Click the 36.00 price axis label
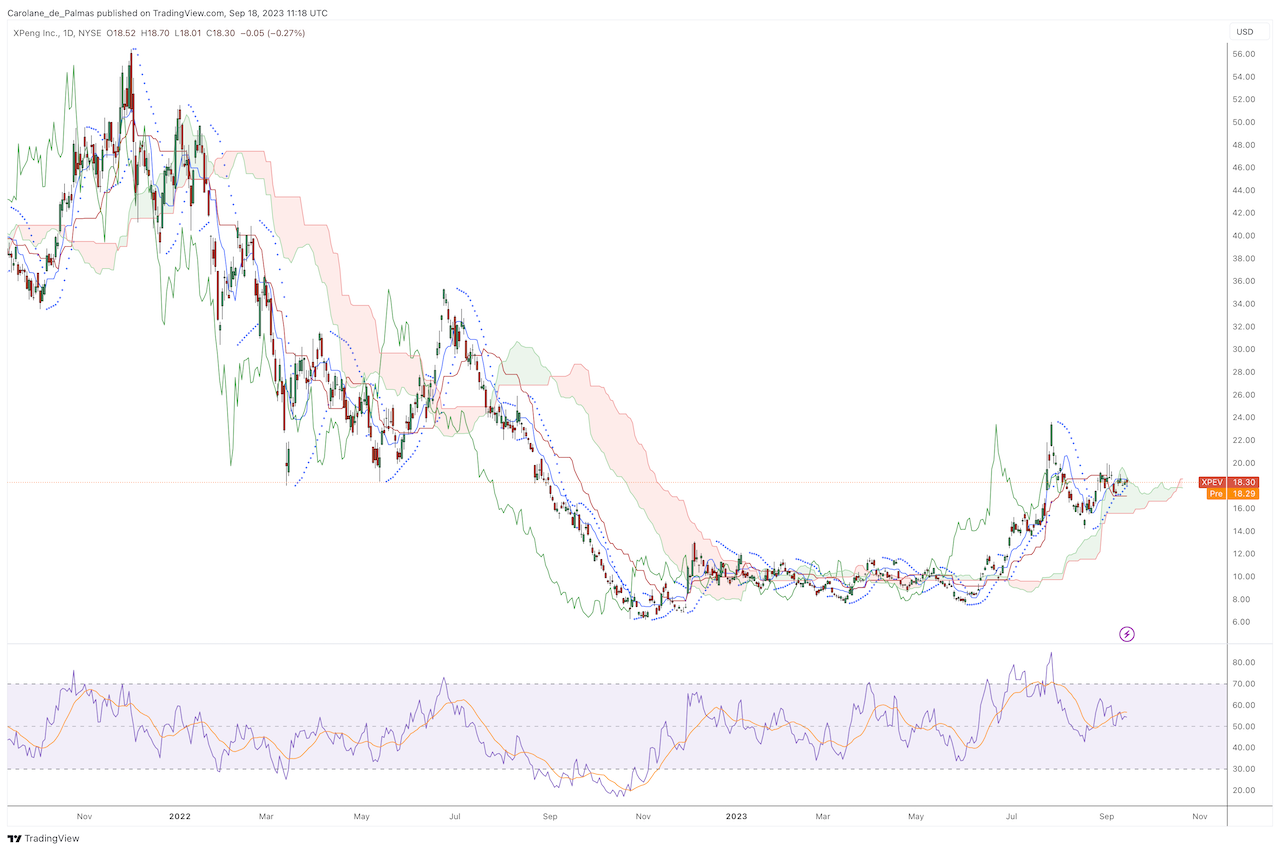Image resolution: width=1280 pixels, height=852 pixels. point(1243,281)
